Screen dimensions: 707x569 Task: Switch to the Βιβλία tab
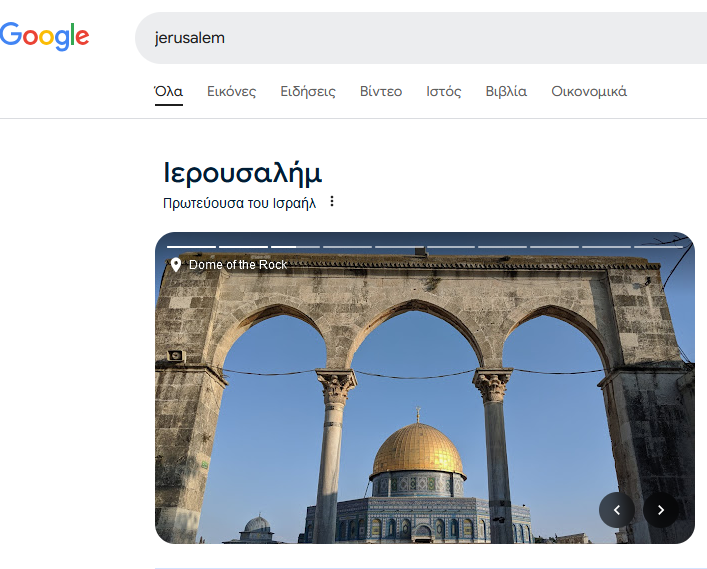click(506, 92)
